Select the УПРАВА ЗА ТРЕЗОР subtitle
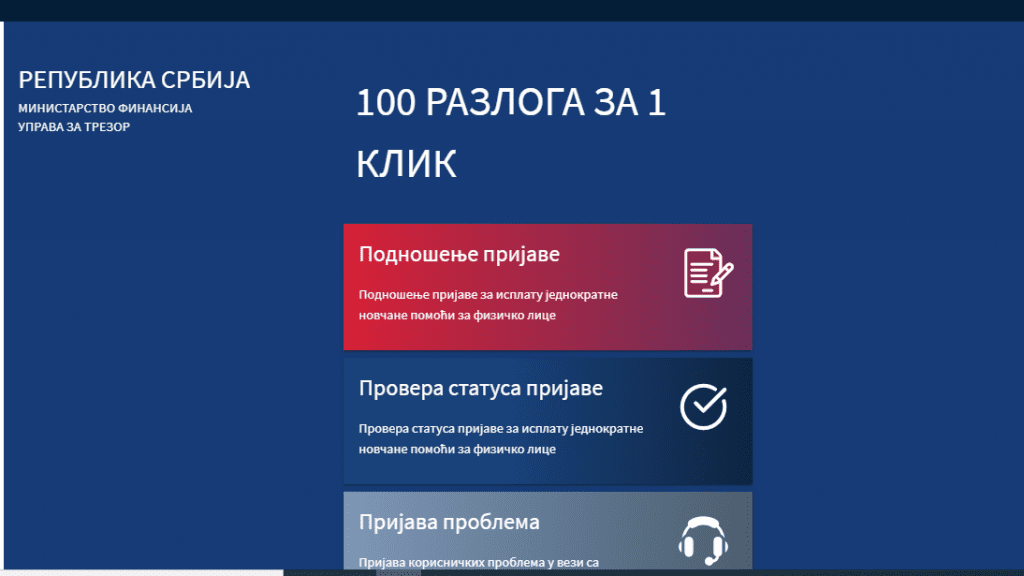 [74, 127]
